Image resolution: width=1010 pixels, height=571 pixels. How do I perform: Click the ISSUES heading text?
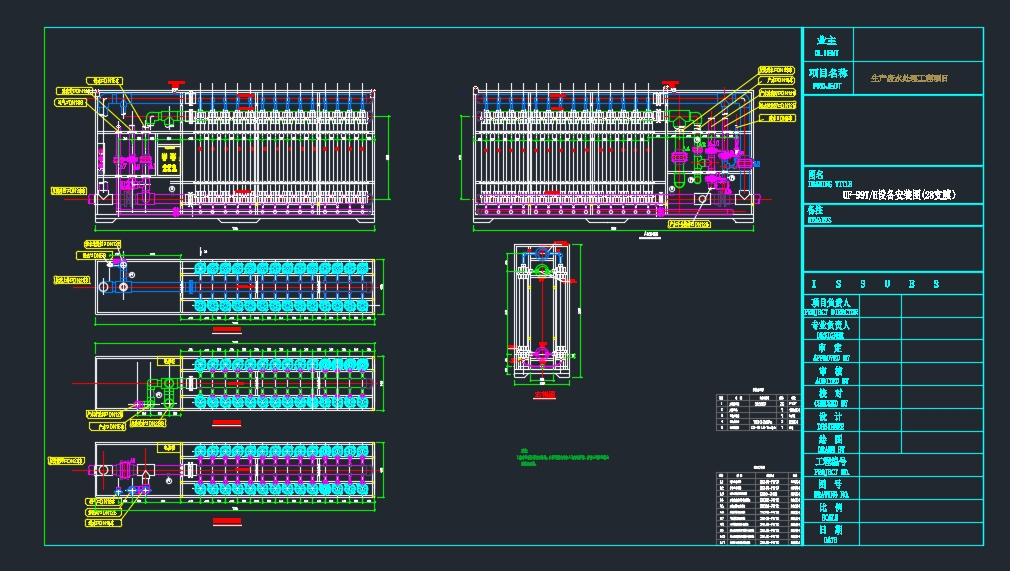[x=875, y=284]
